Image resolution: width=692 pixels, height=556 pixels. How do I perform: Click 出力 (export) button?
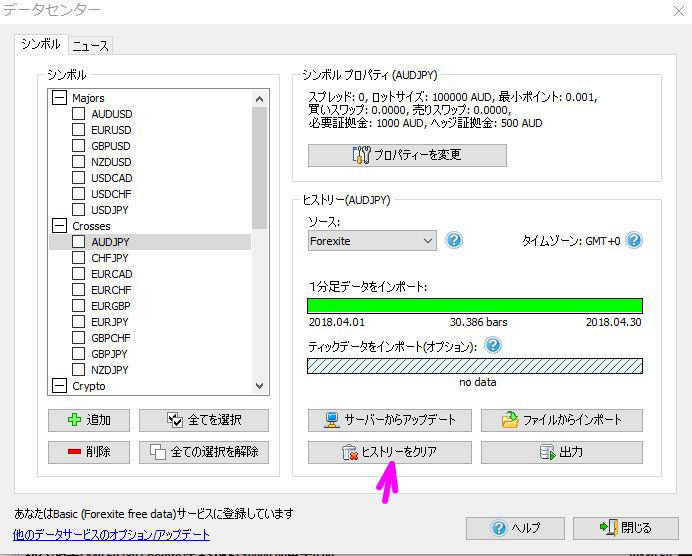pyautogui.click(x=561, y=452)
